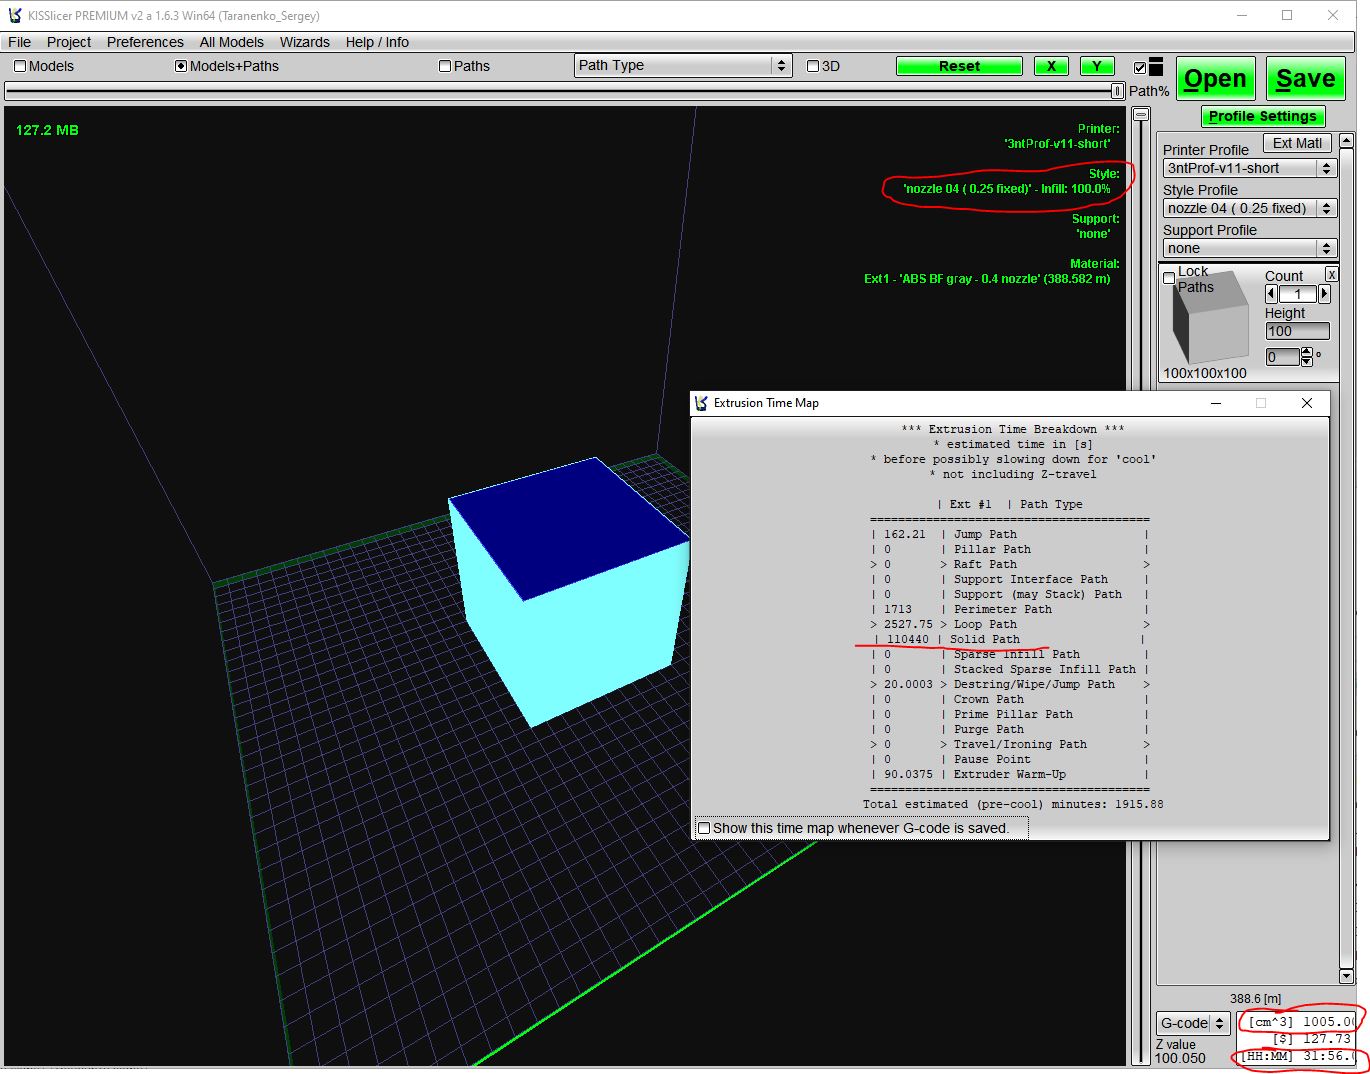
Task: Expand the Printer Profile dropdown
Action: tap(1249, 168)
